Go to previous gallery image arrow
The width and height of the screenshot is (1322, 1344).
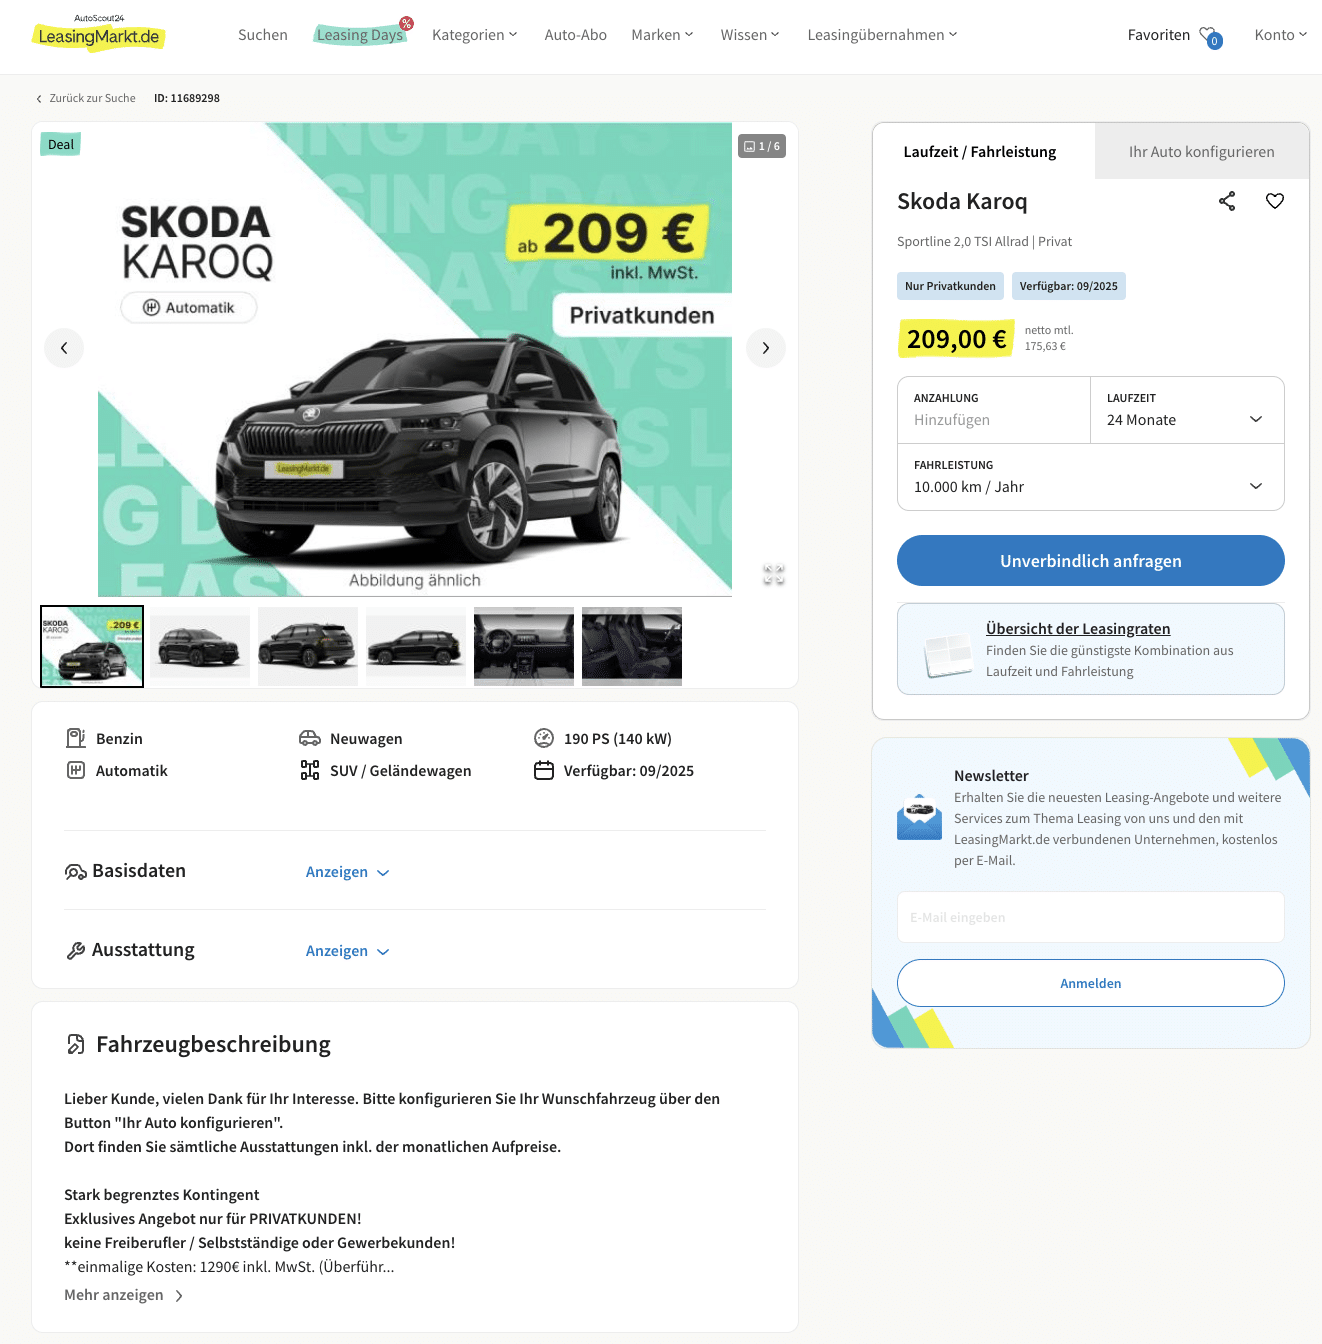64,348
